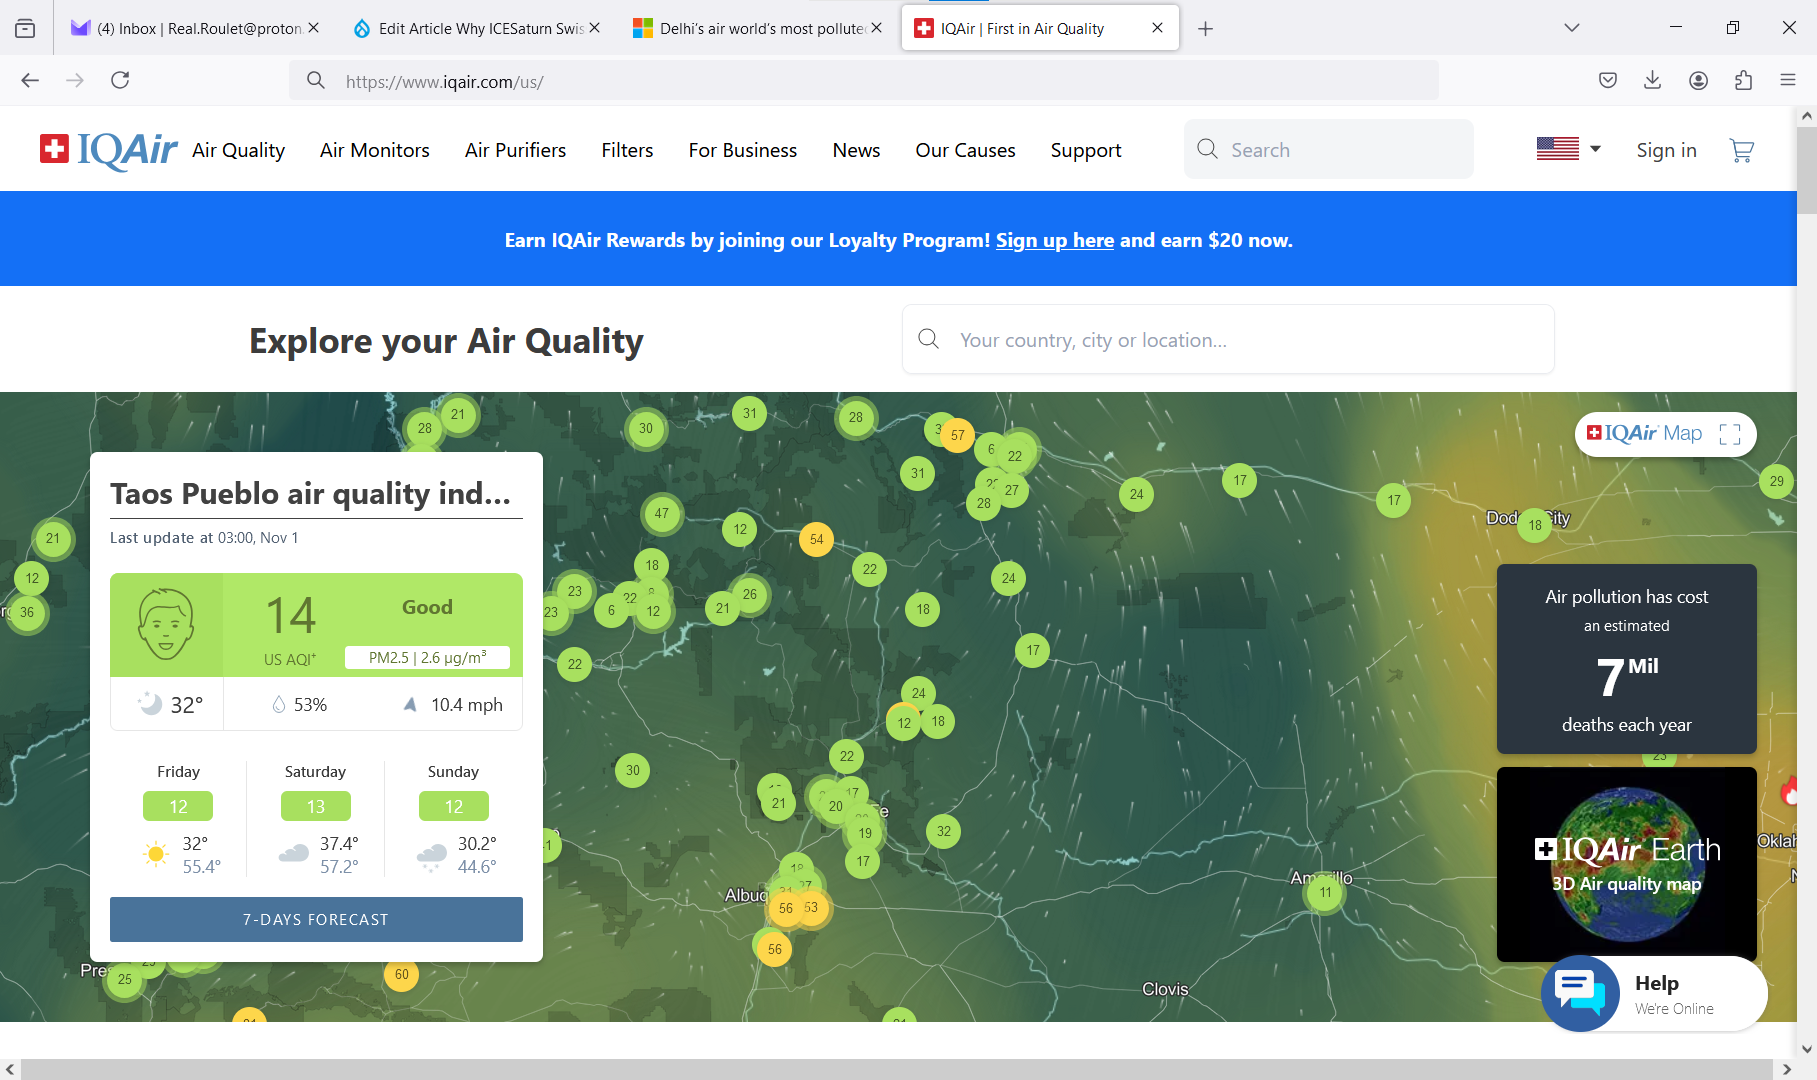The height and width of the screenshot is (1080, 1817).
Task: Reload the current page
Action: [120, 81]
